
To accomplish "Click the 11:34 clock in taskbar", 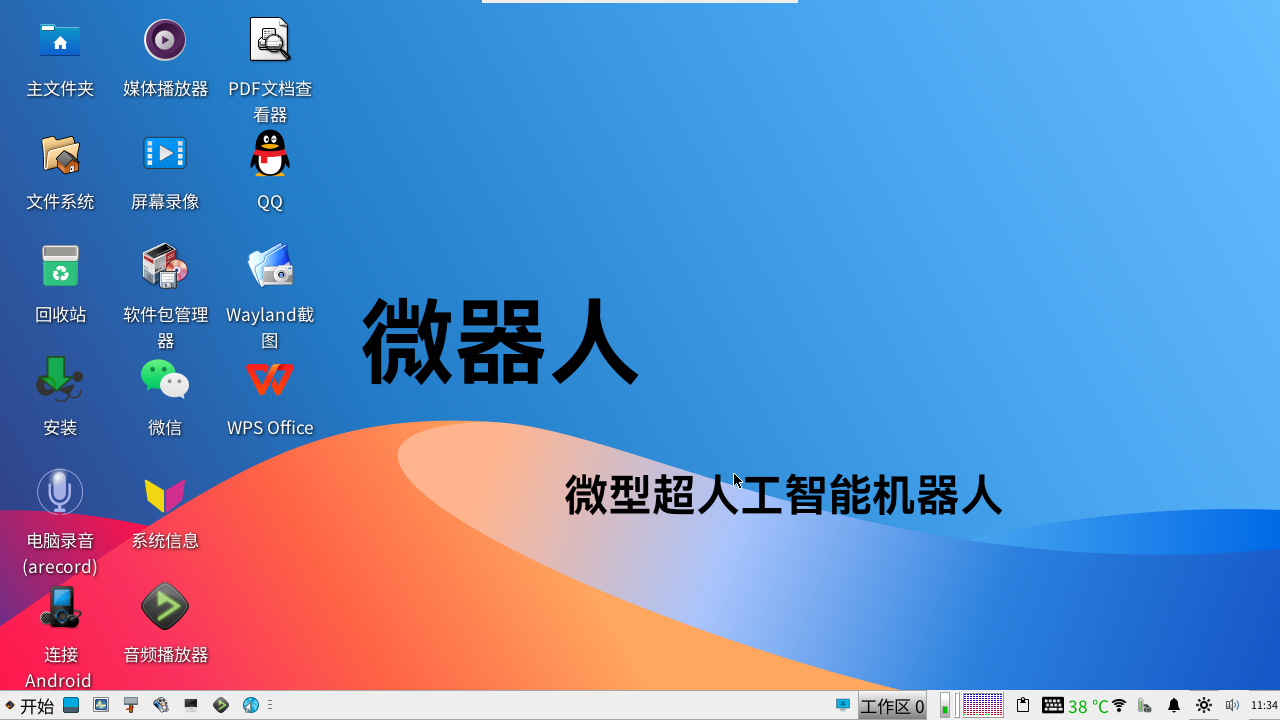I will pyautogui.click(x=1264, y=706).
